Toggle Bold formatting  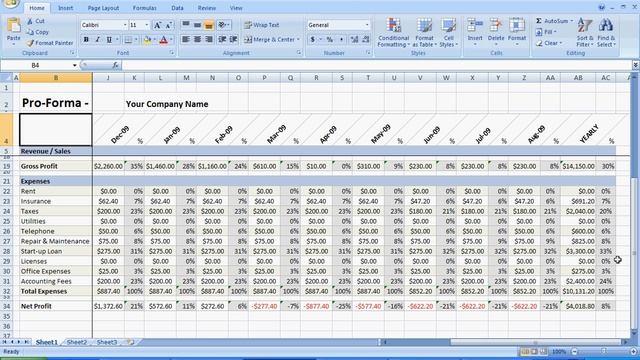tap(86, 40)
